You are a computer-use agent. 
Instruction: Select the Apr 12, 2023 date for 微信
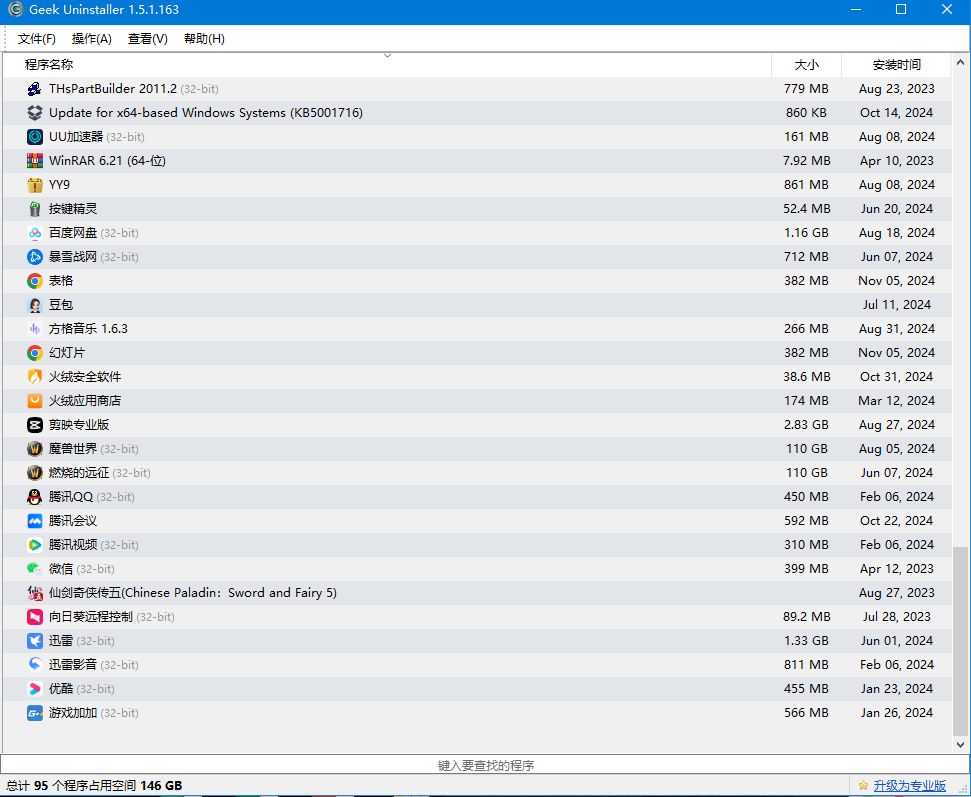(x=896, y=568)
